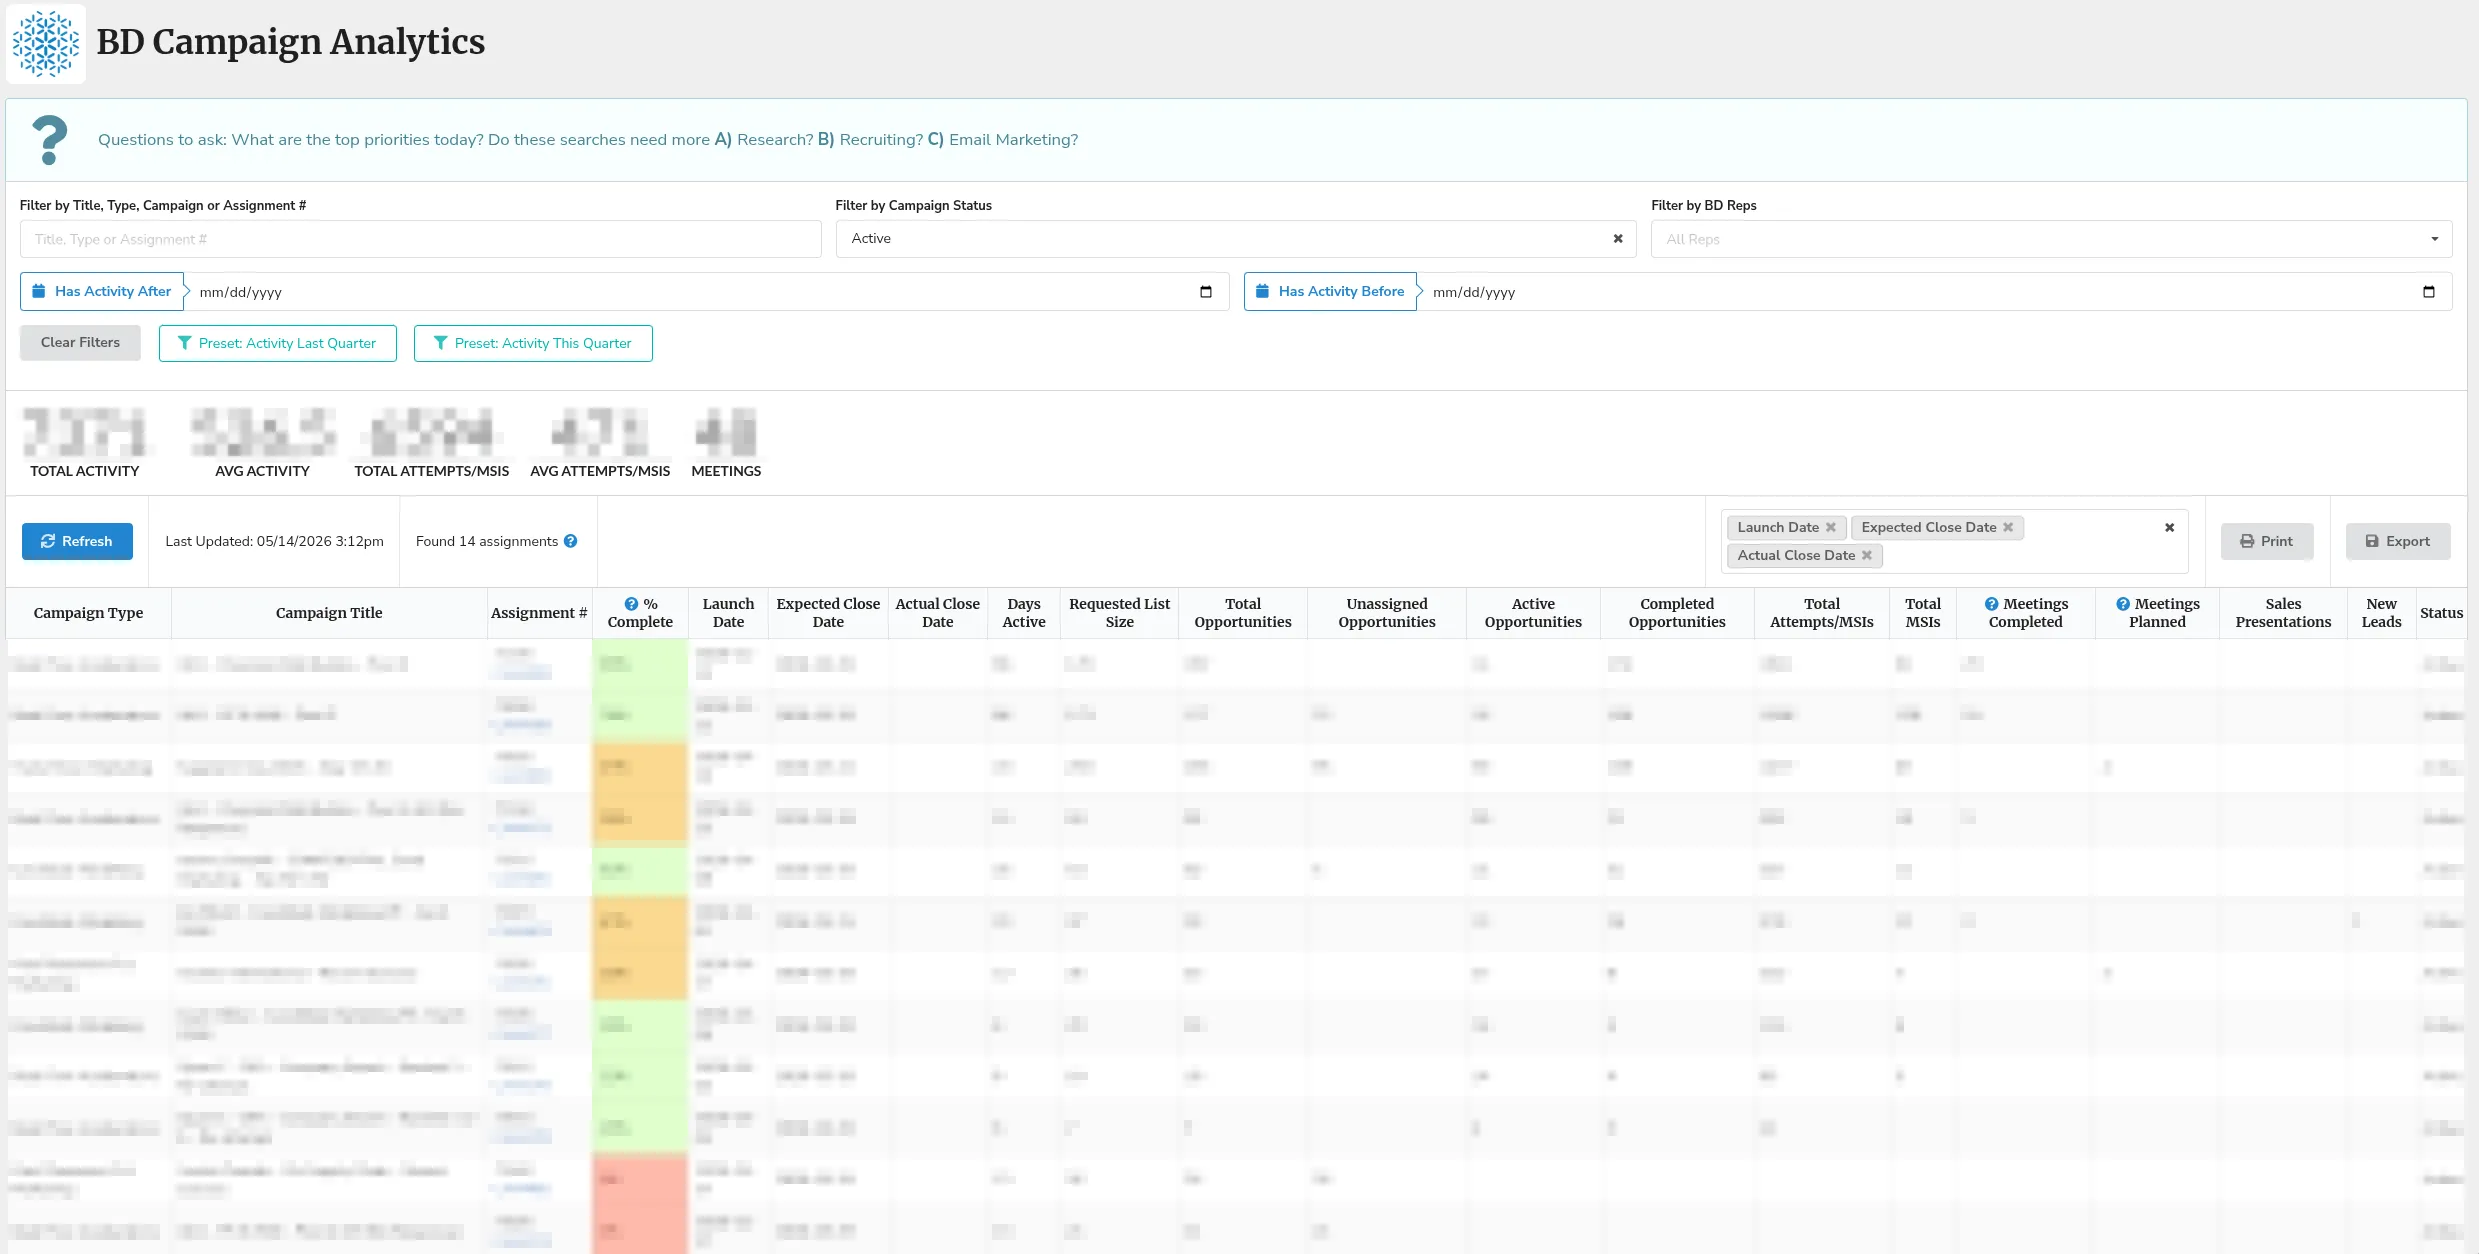Sort by Total Opportunities column
The height and width of the screenshot is (1254, 2479).
point(1243,613)
